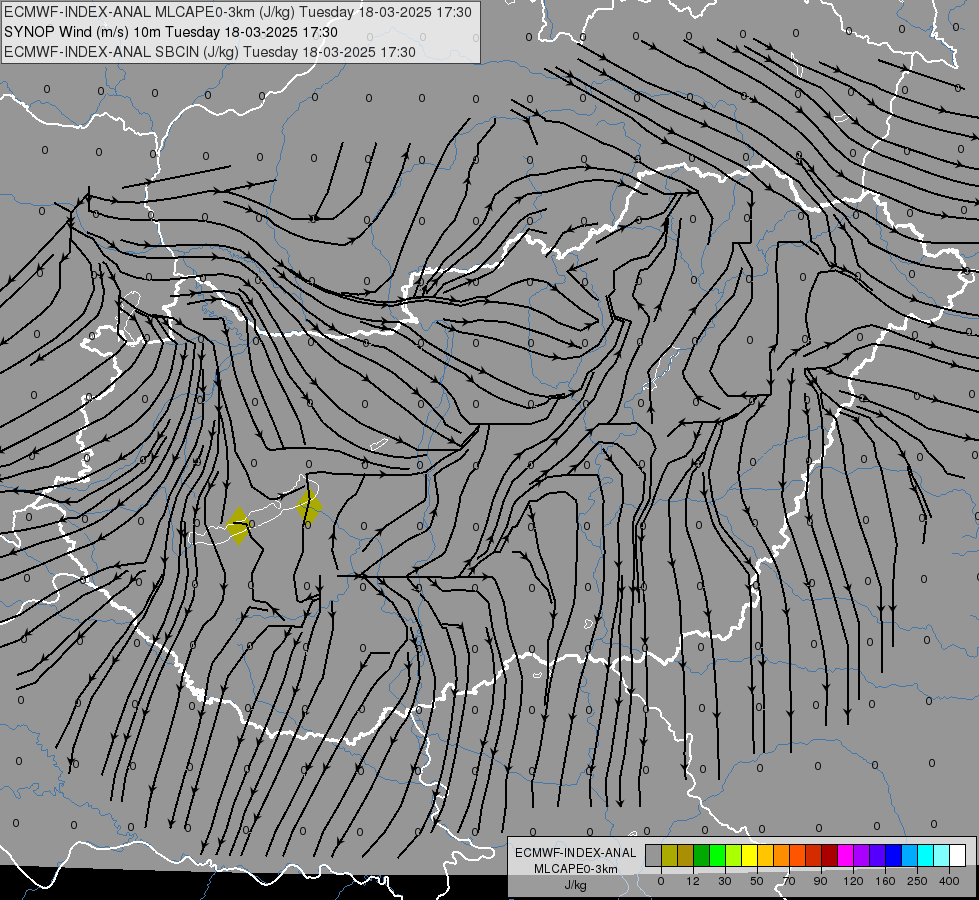Select the legend scale tick label '120'
This screenshot has height=900, width=979.
point(854,881)
